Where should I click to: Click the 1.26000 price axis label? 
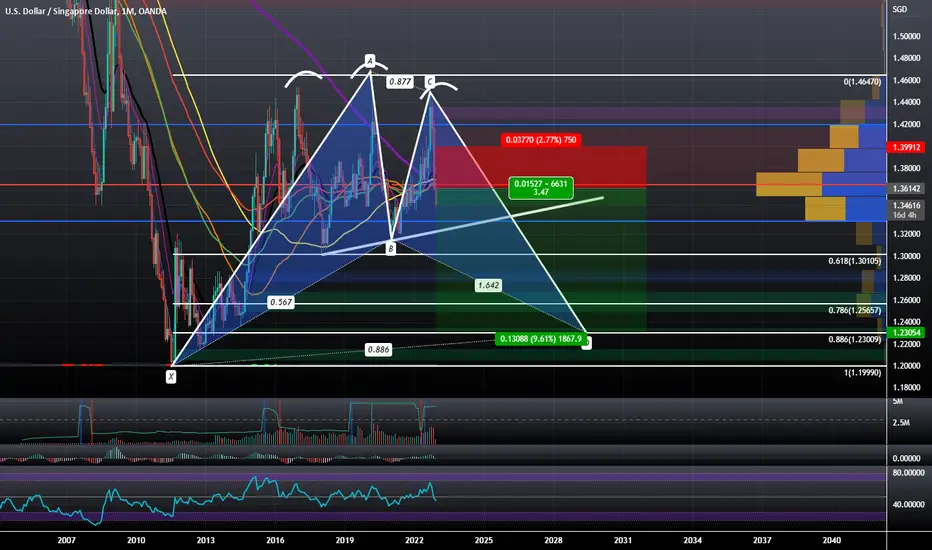tap(906, 300)
